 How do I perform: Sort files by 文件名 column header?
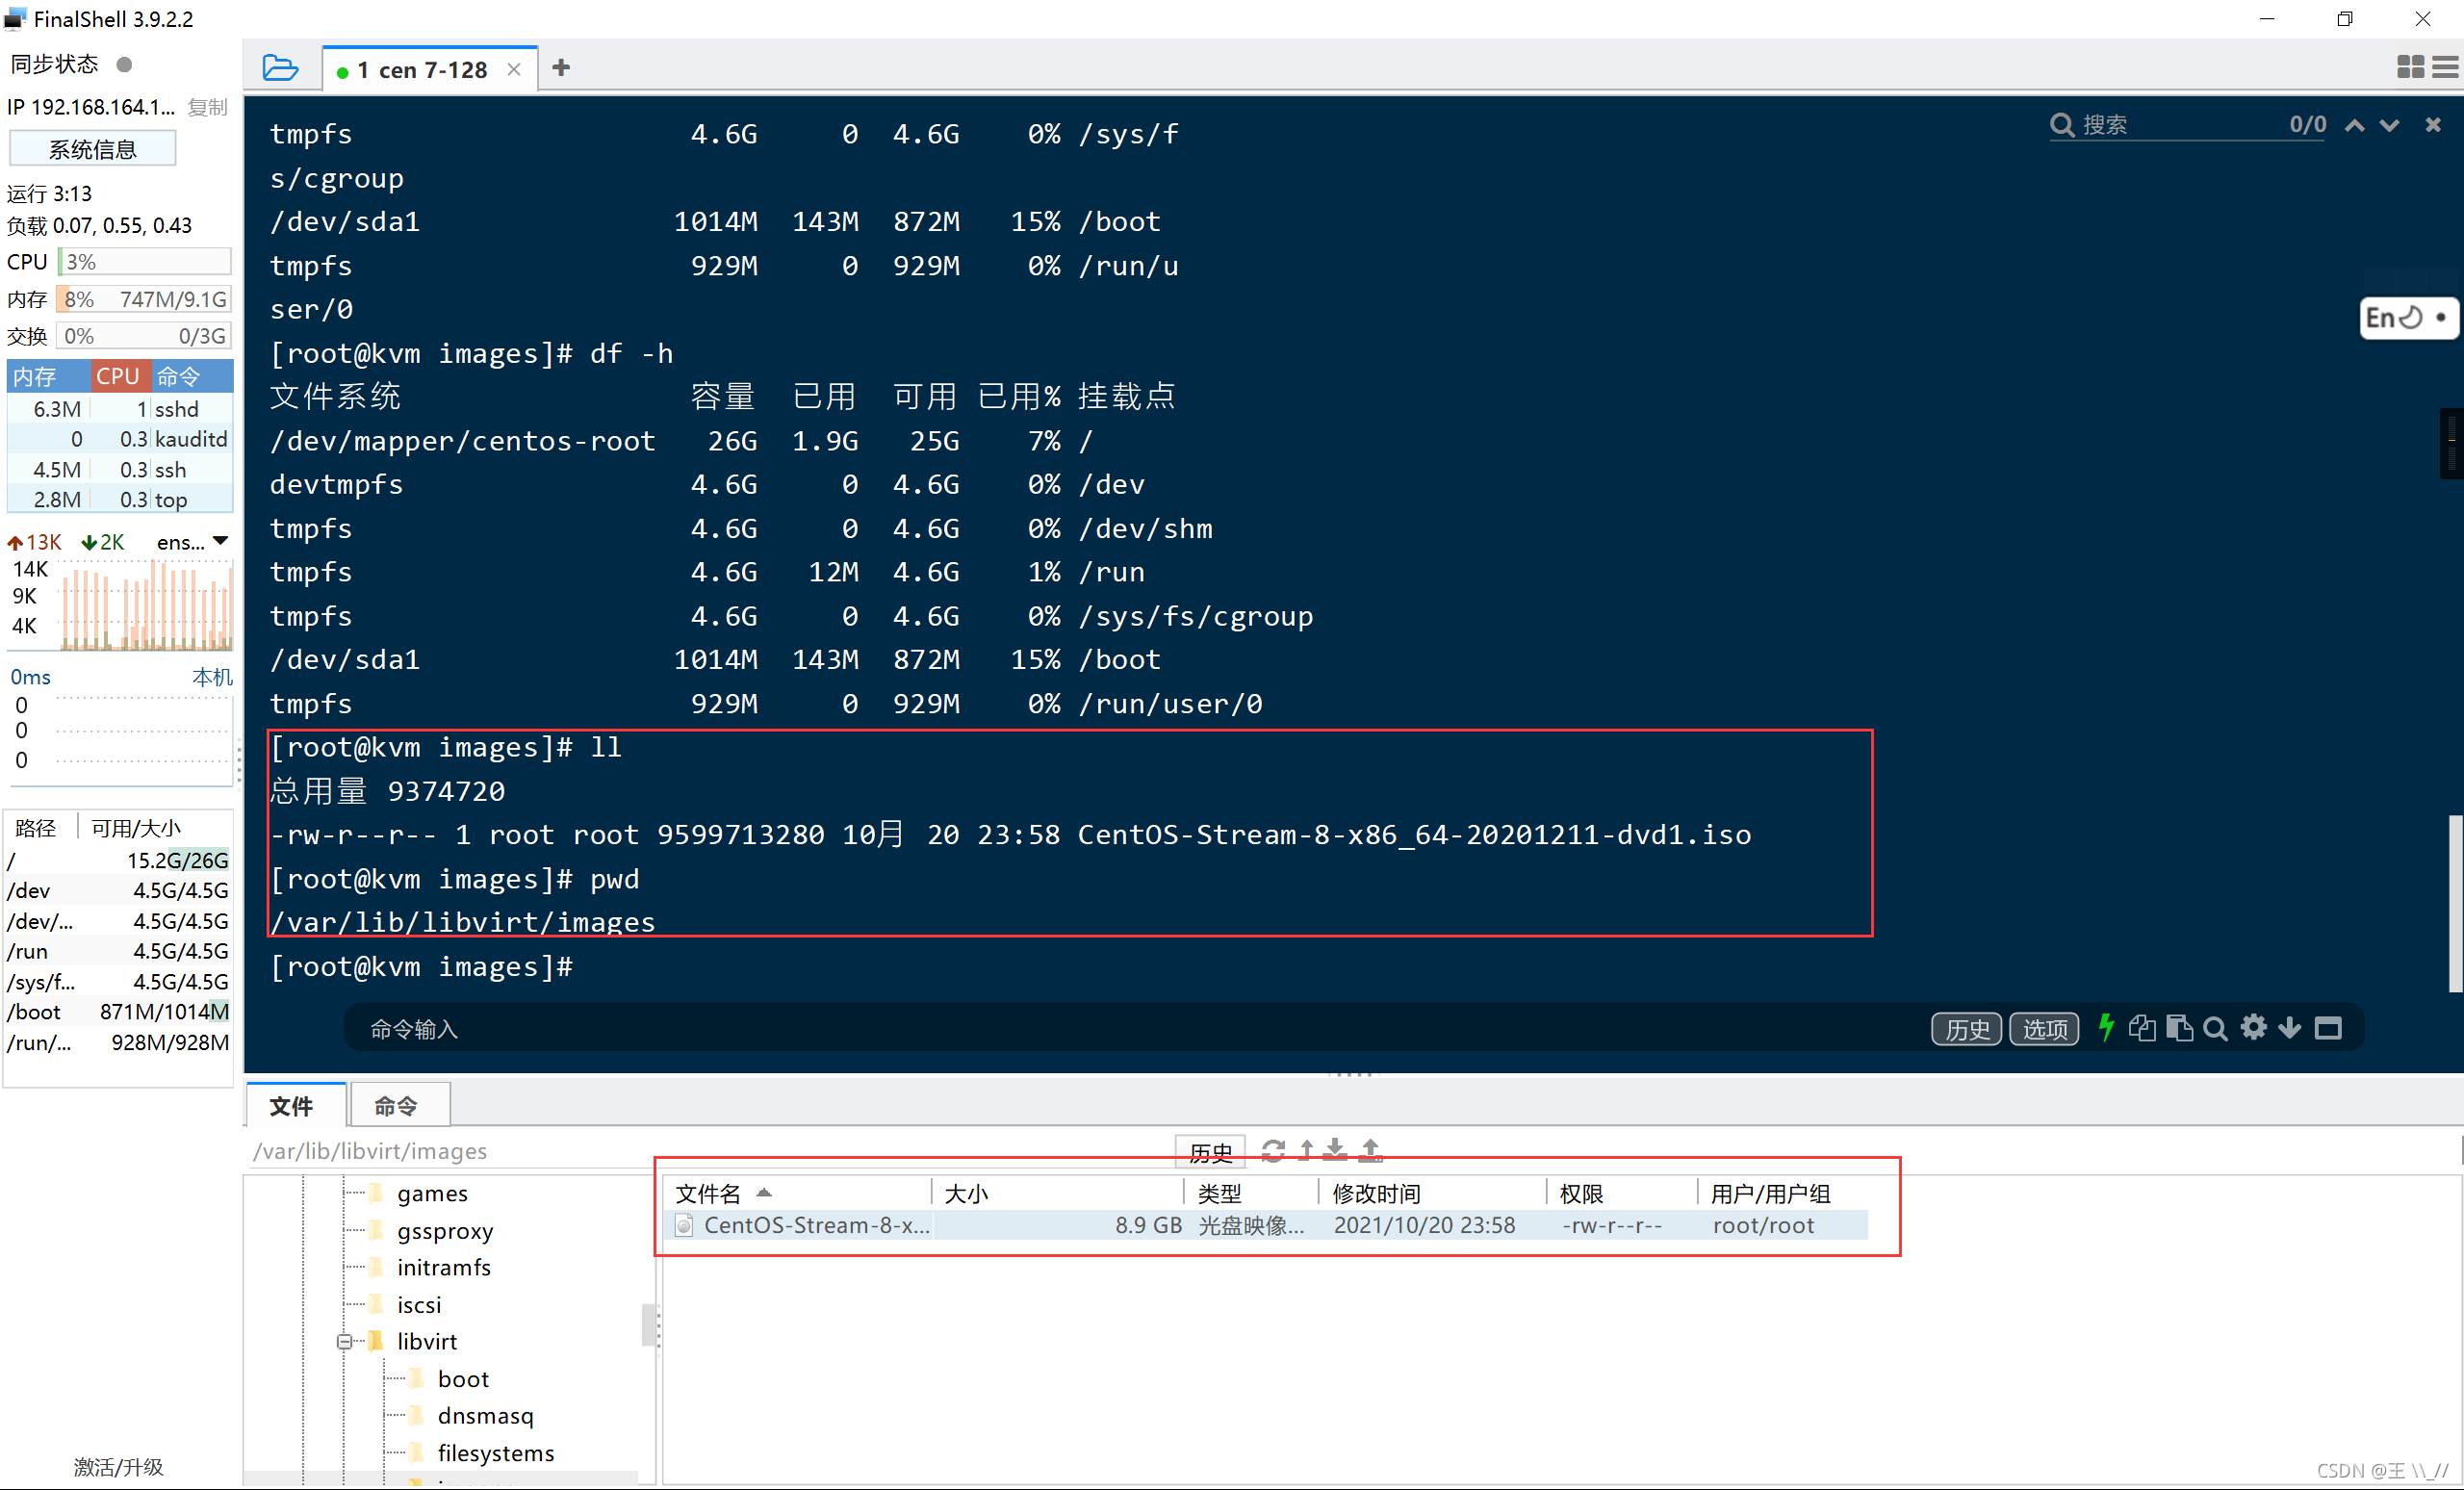coord(797,1193)
